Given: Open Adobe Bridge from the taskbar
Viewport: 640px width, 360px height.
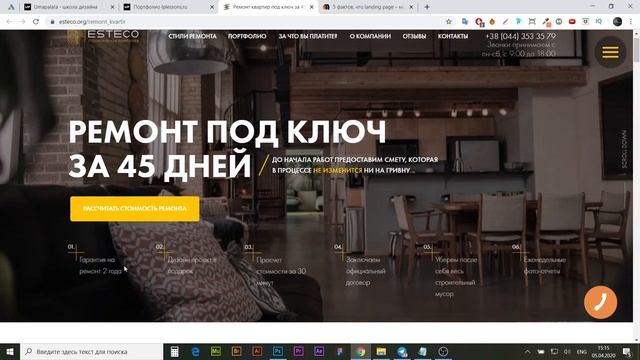Looking at the screenshot, I should click(x=236, y=351).
